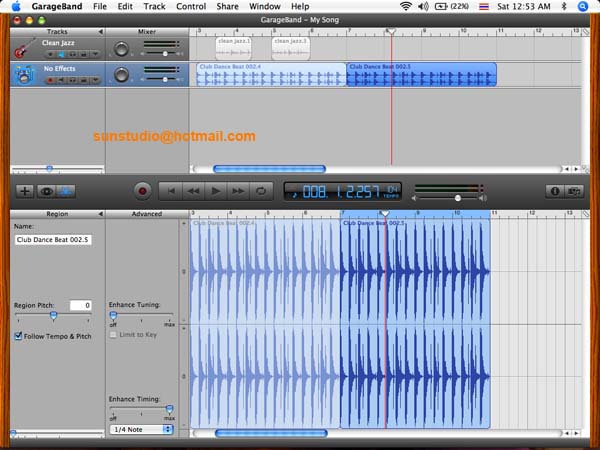Enable recording on Clean Jazz track
Image resolution: width=600 pixels, height=450 pixels.
pyautogui.click(x=50, y=54)
